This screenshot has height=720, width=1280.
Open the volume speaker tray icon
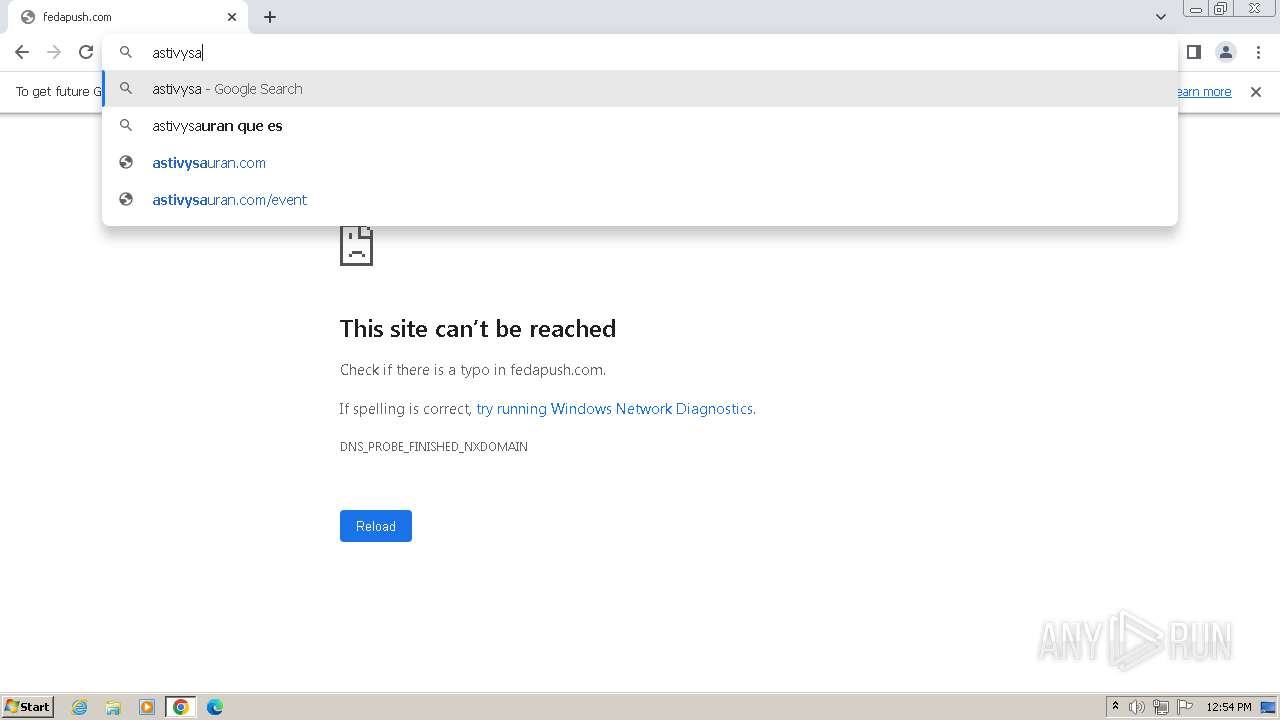coord(1137,707)
